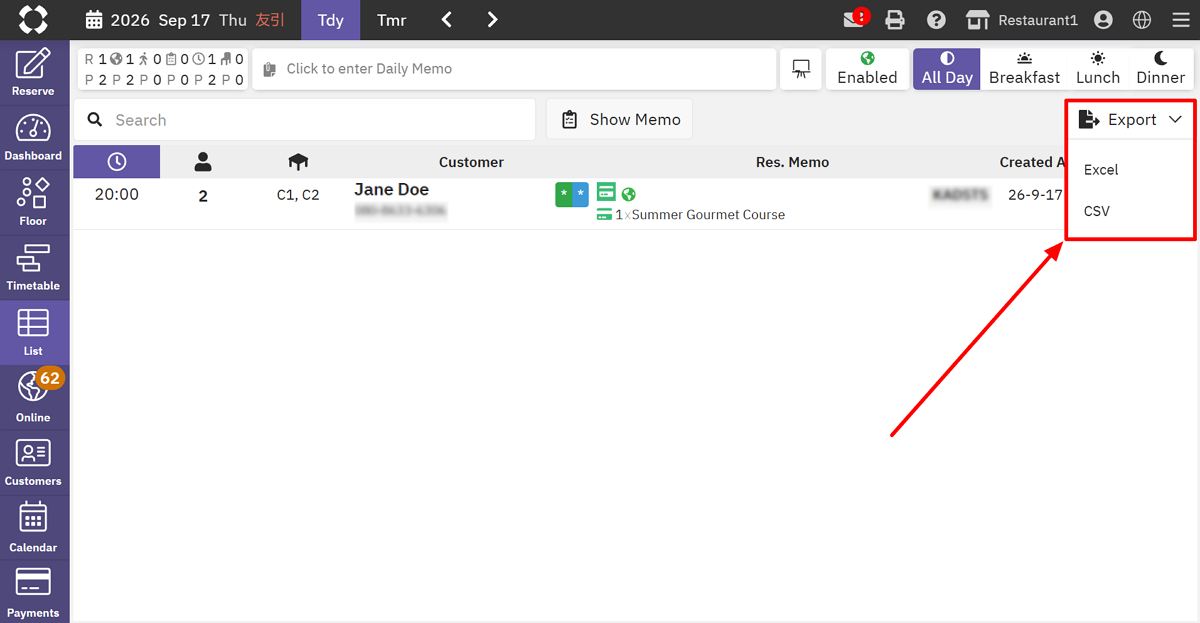The width and height of the screenshot is (1200, 623).
Task: Go to the previous day arrow
Action: (447, 20)
